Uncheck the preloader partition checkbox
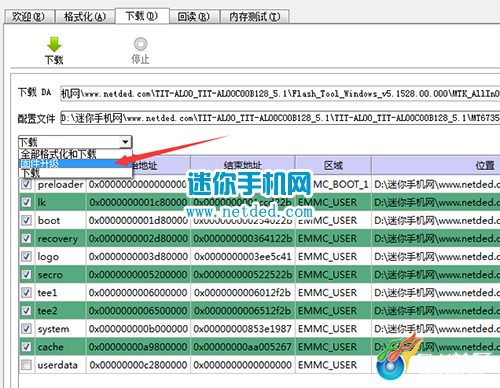The height and width of the screenshot is (388, 500). point(26,184)
